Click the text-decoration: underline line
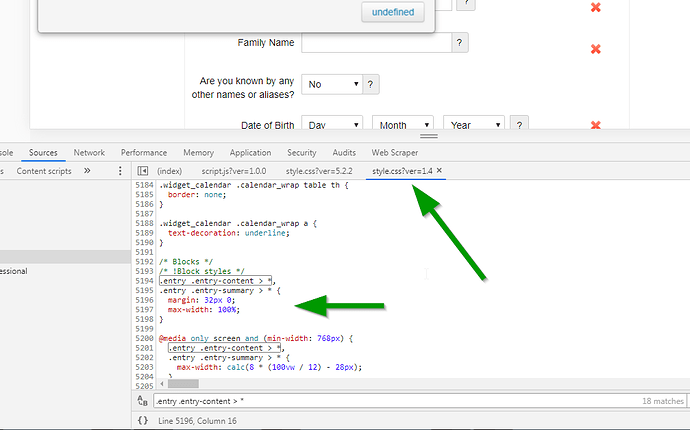 228,233
